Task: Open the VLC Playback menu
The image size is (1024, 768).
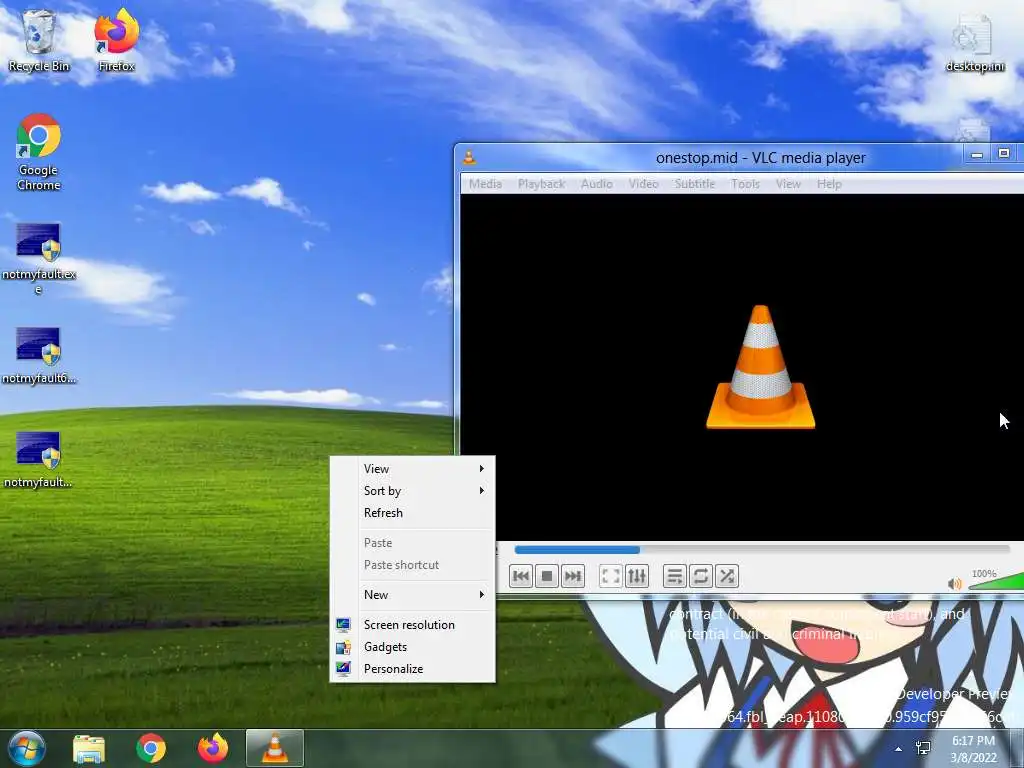Action: [541, 184]
